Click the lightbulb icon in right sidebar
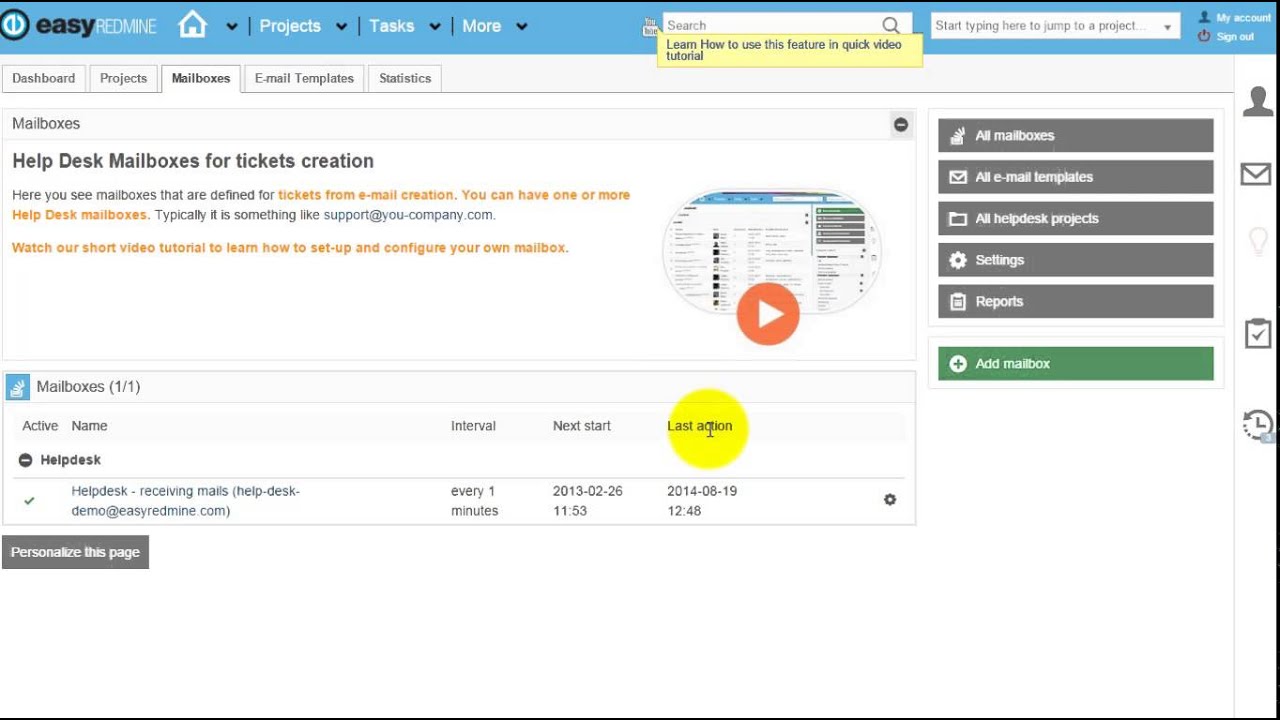The width and height of the screenshot is (1280, 720). tap(1258, 243)
